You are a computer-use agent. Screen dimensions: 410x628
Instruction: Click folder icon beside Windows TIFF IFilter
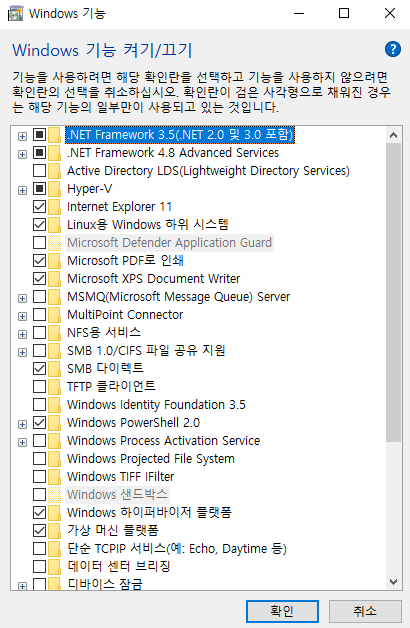click(x=54, y=477)
